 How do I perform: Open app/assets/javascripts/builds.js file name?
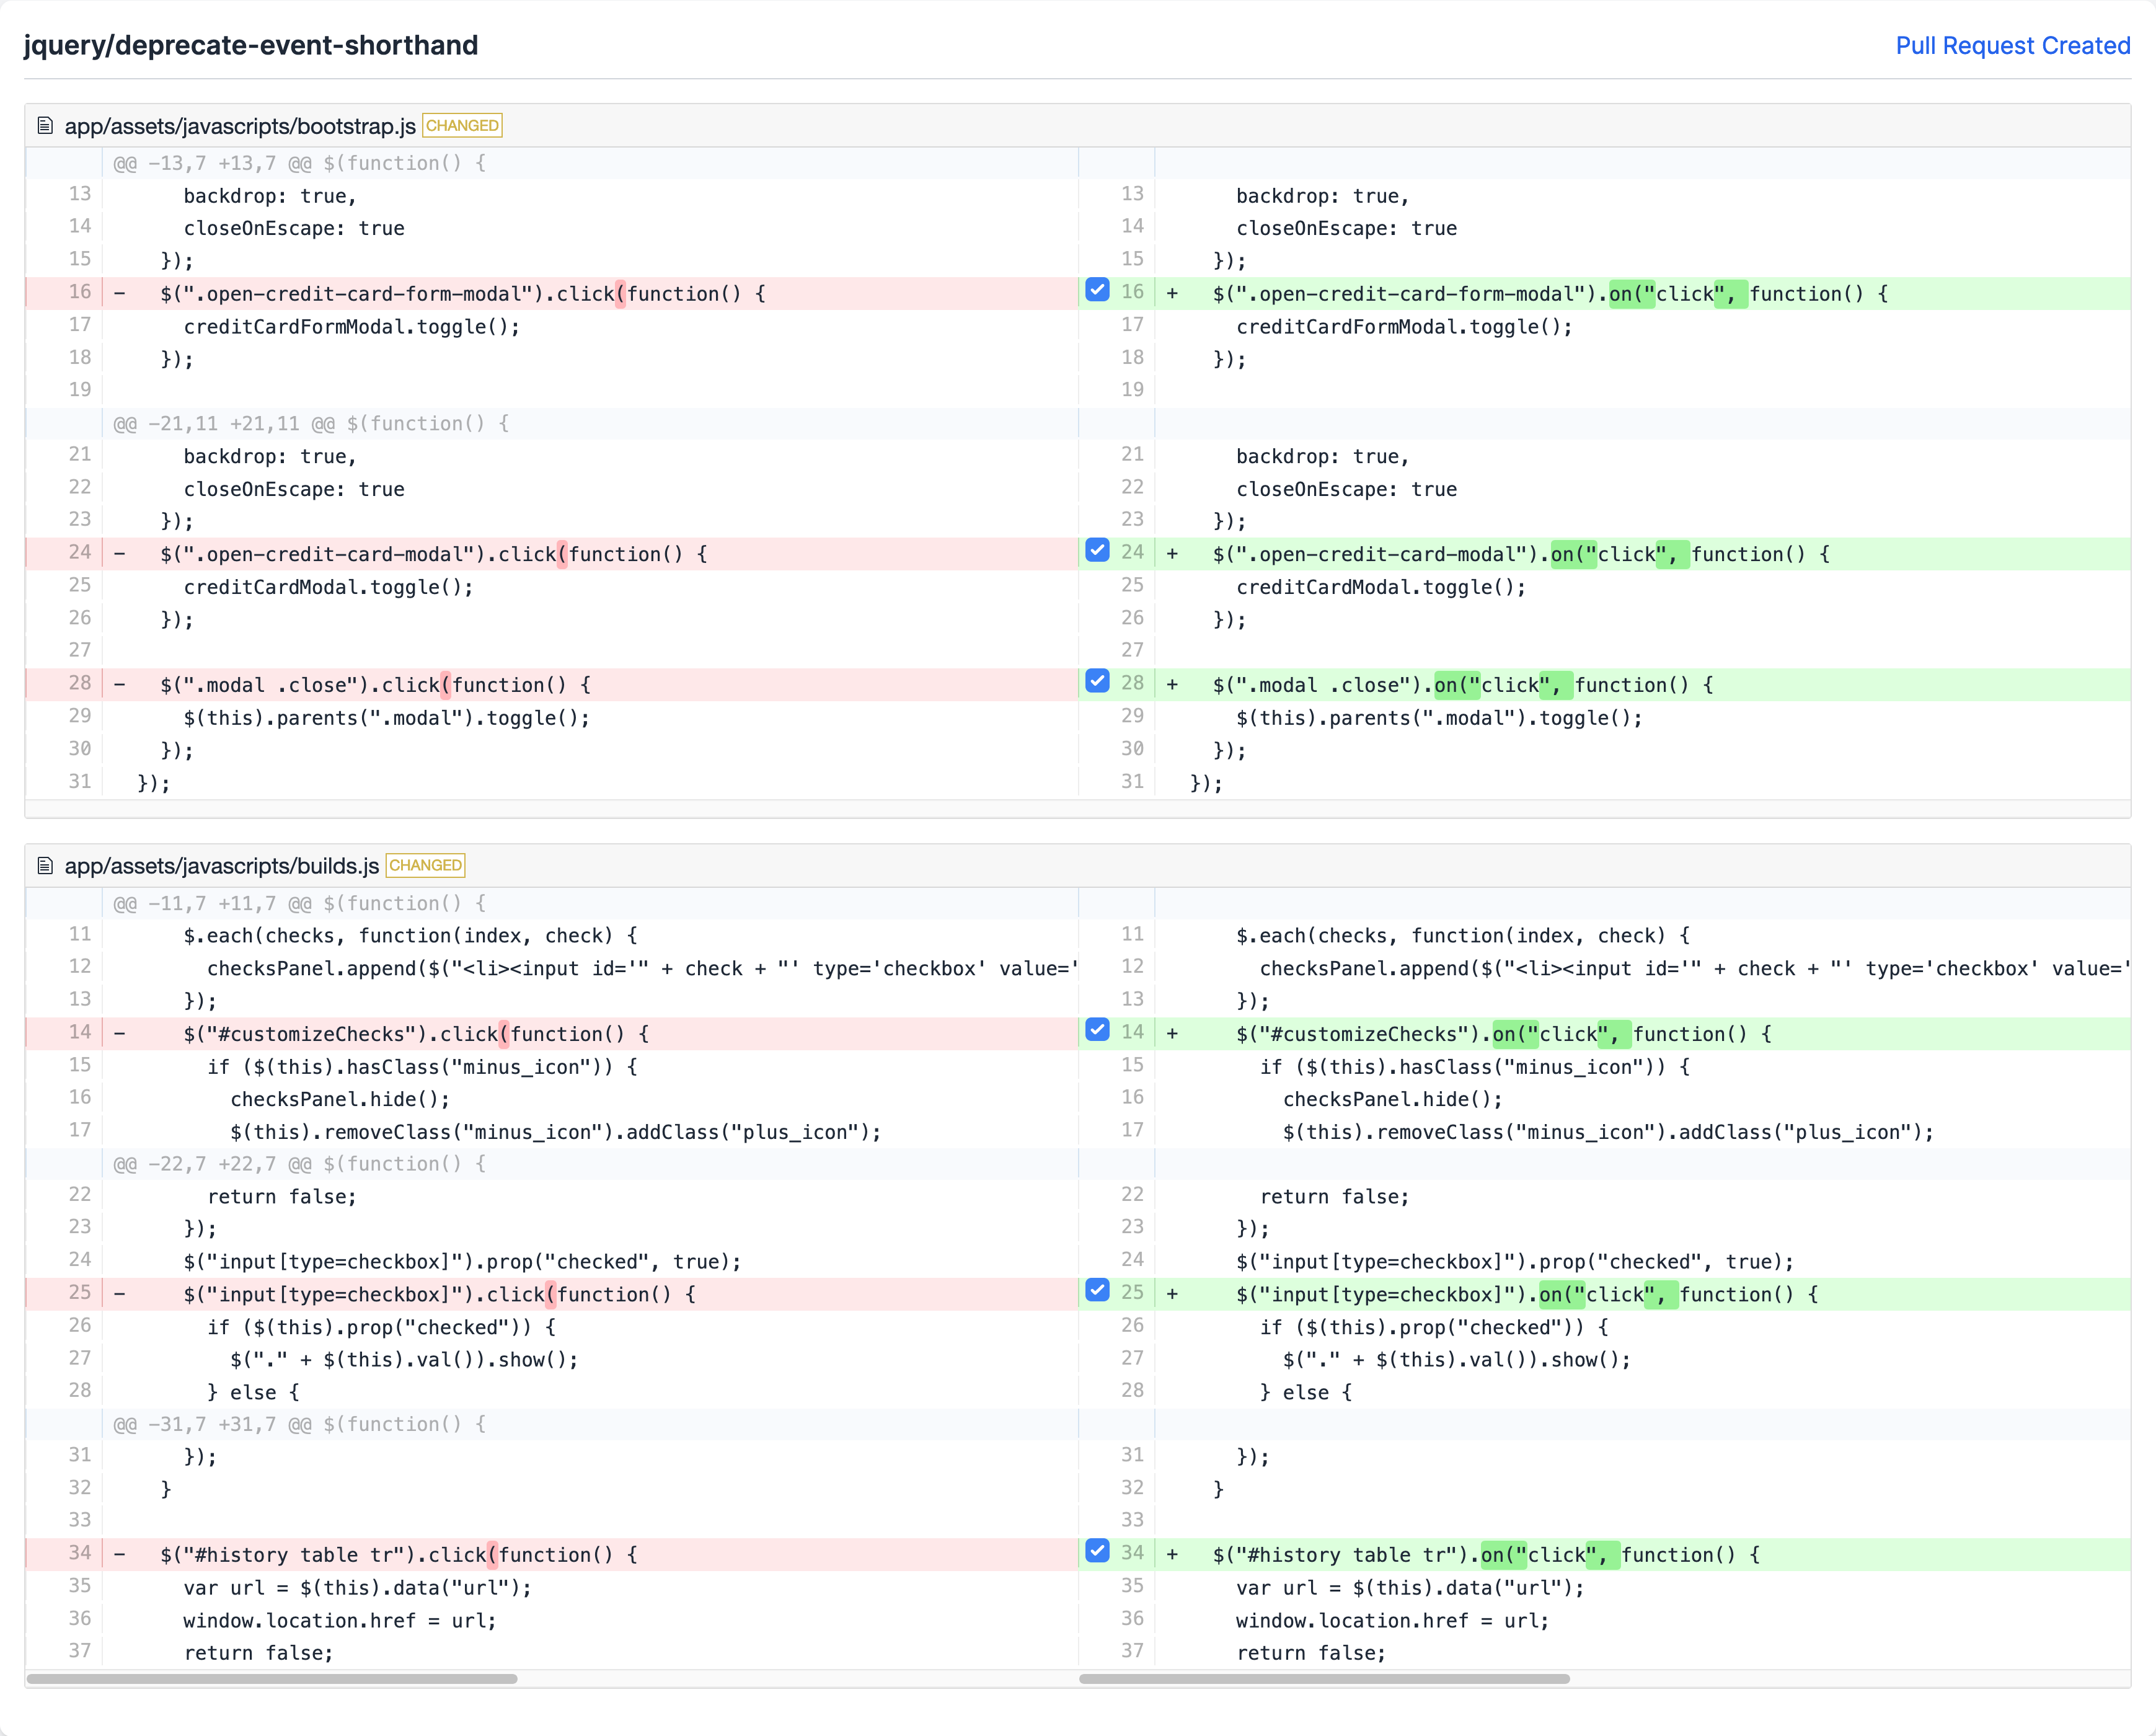click(222, 866)
